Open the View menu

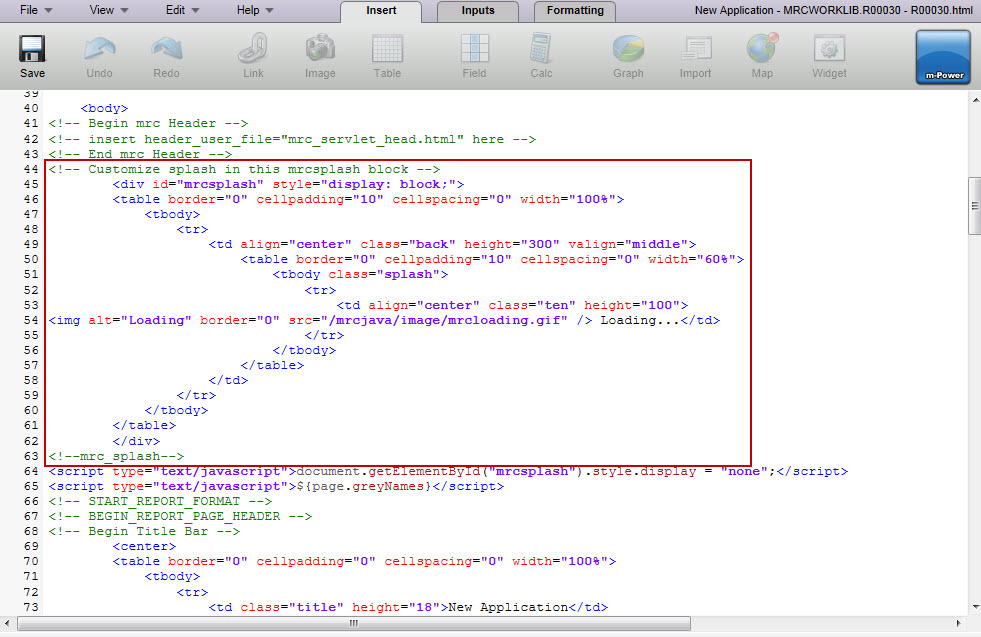click(108, 10)
